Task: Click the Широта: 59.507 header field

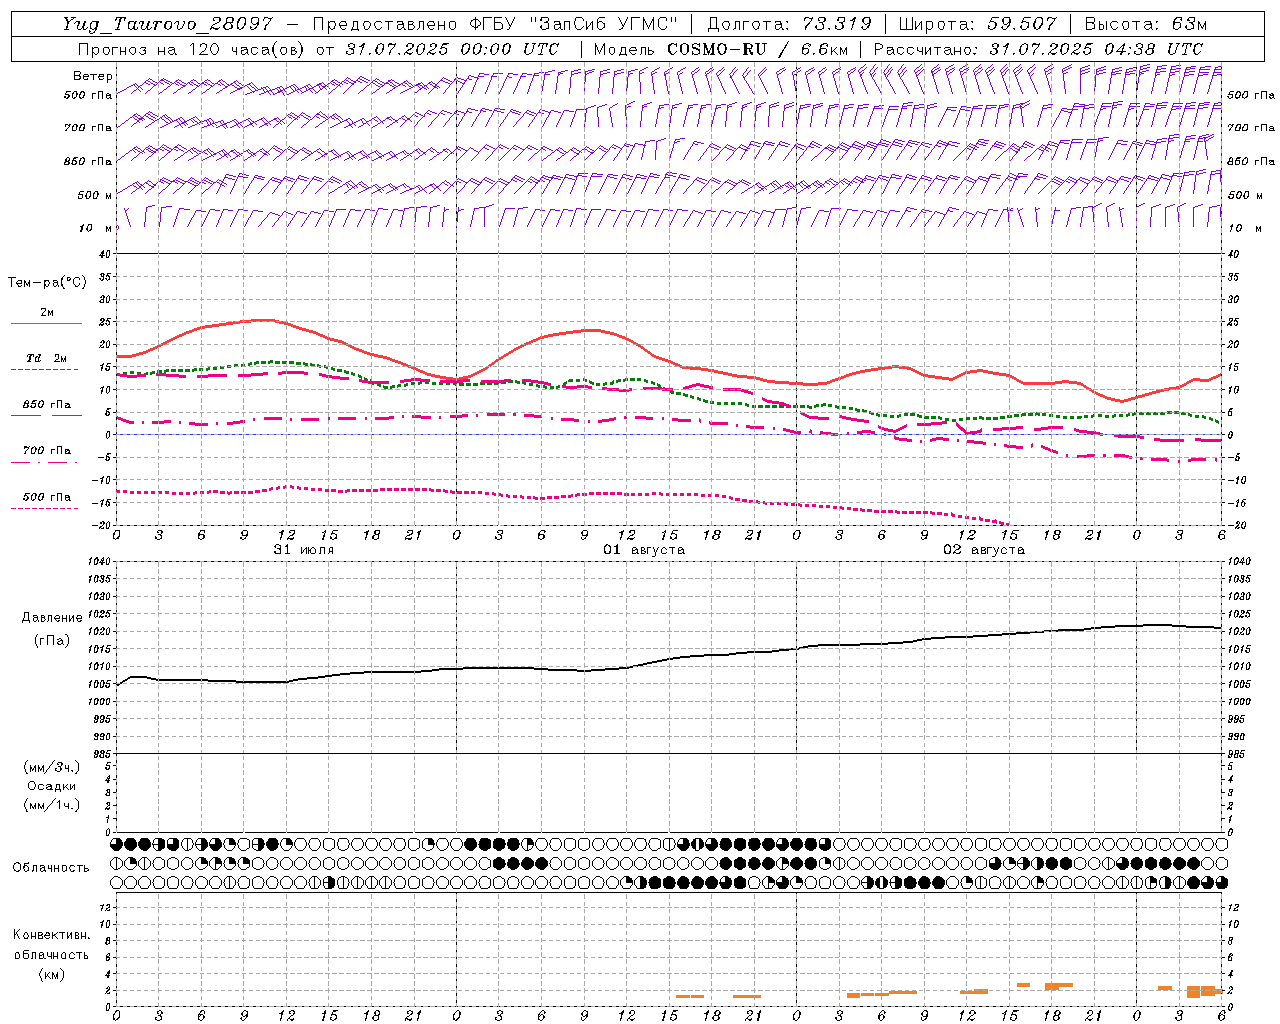Action: [977, 24]
